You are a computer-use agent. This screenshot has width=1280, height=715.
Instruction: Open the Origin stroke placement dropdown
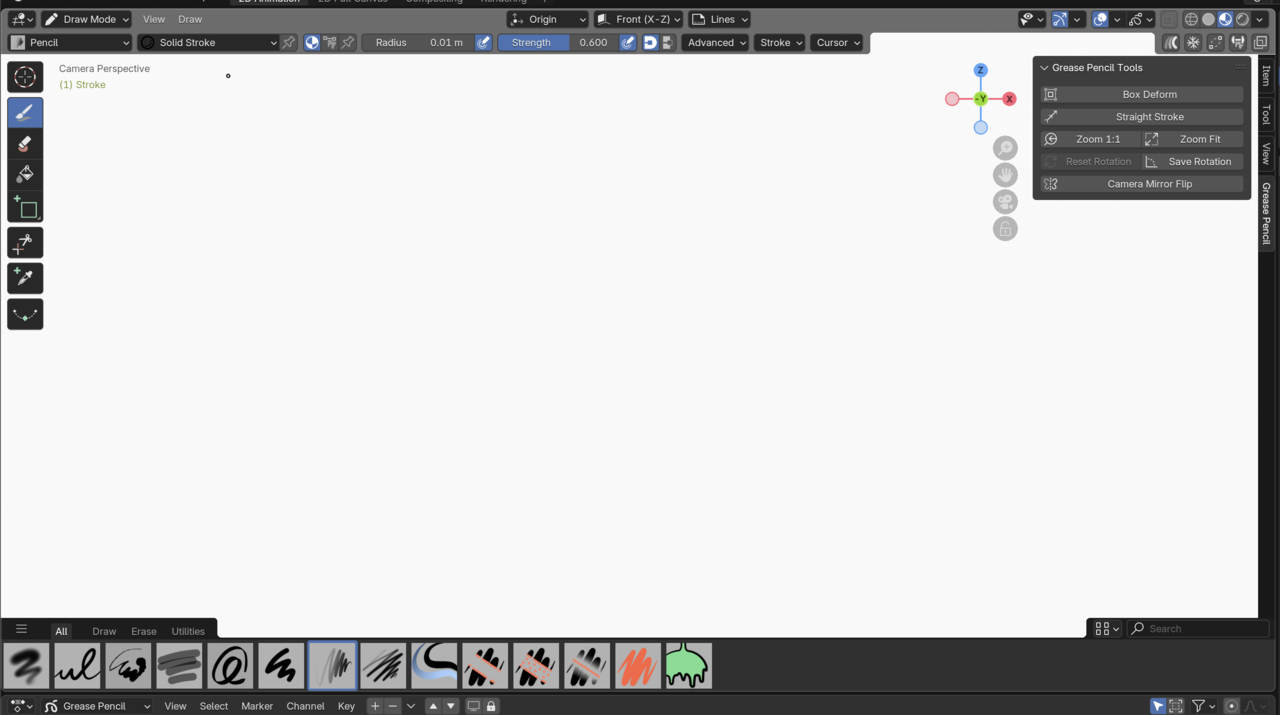pyautogui.click(x=547, y=19)
